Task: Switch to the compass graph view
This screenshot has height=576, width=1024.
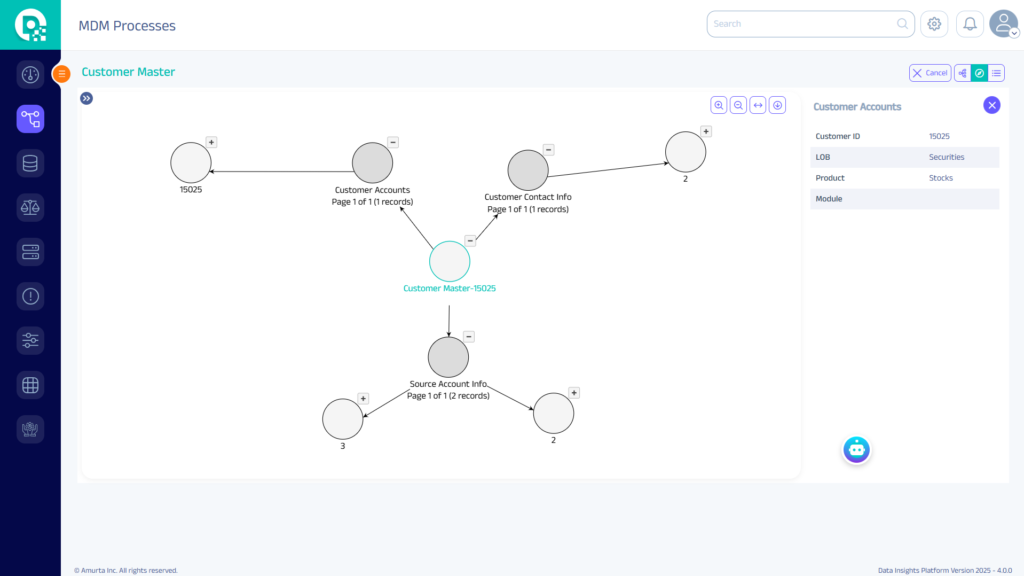Action: point(979,73)
